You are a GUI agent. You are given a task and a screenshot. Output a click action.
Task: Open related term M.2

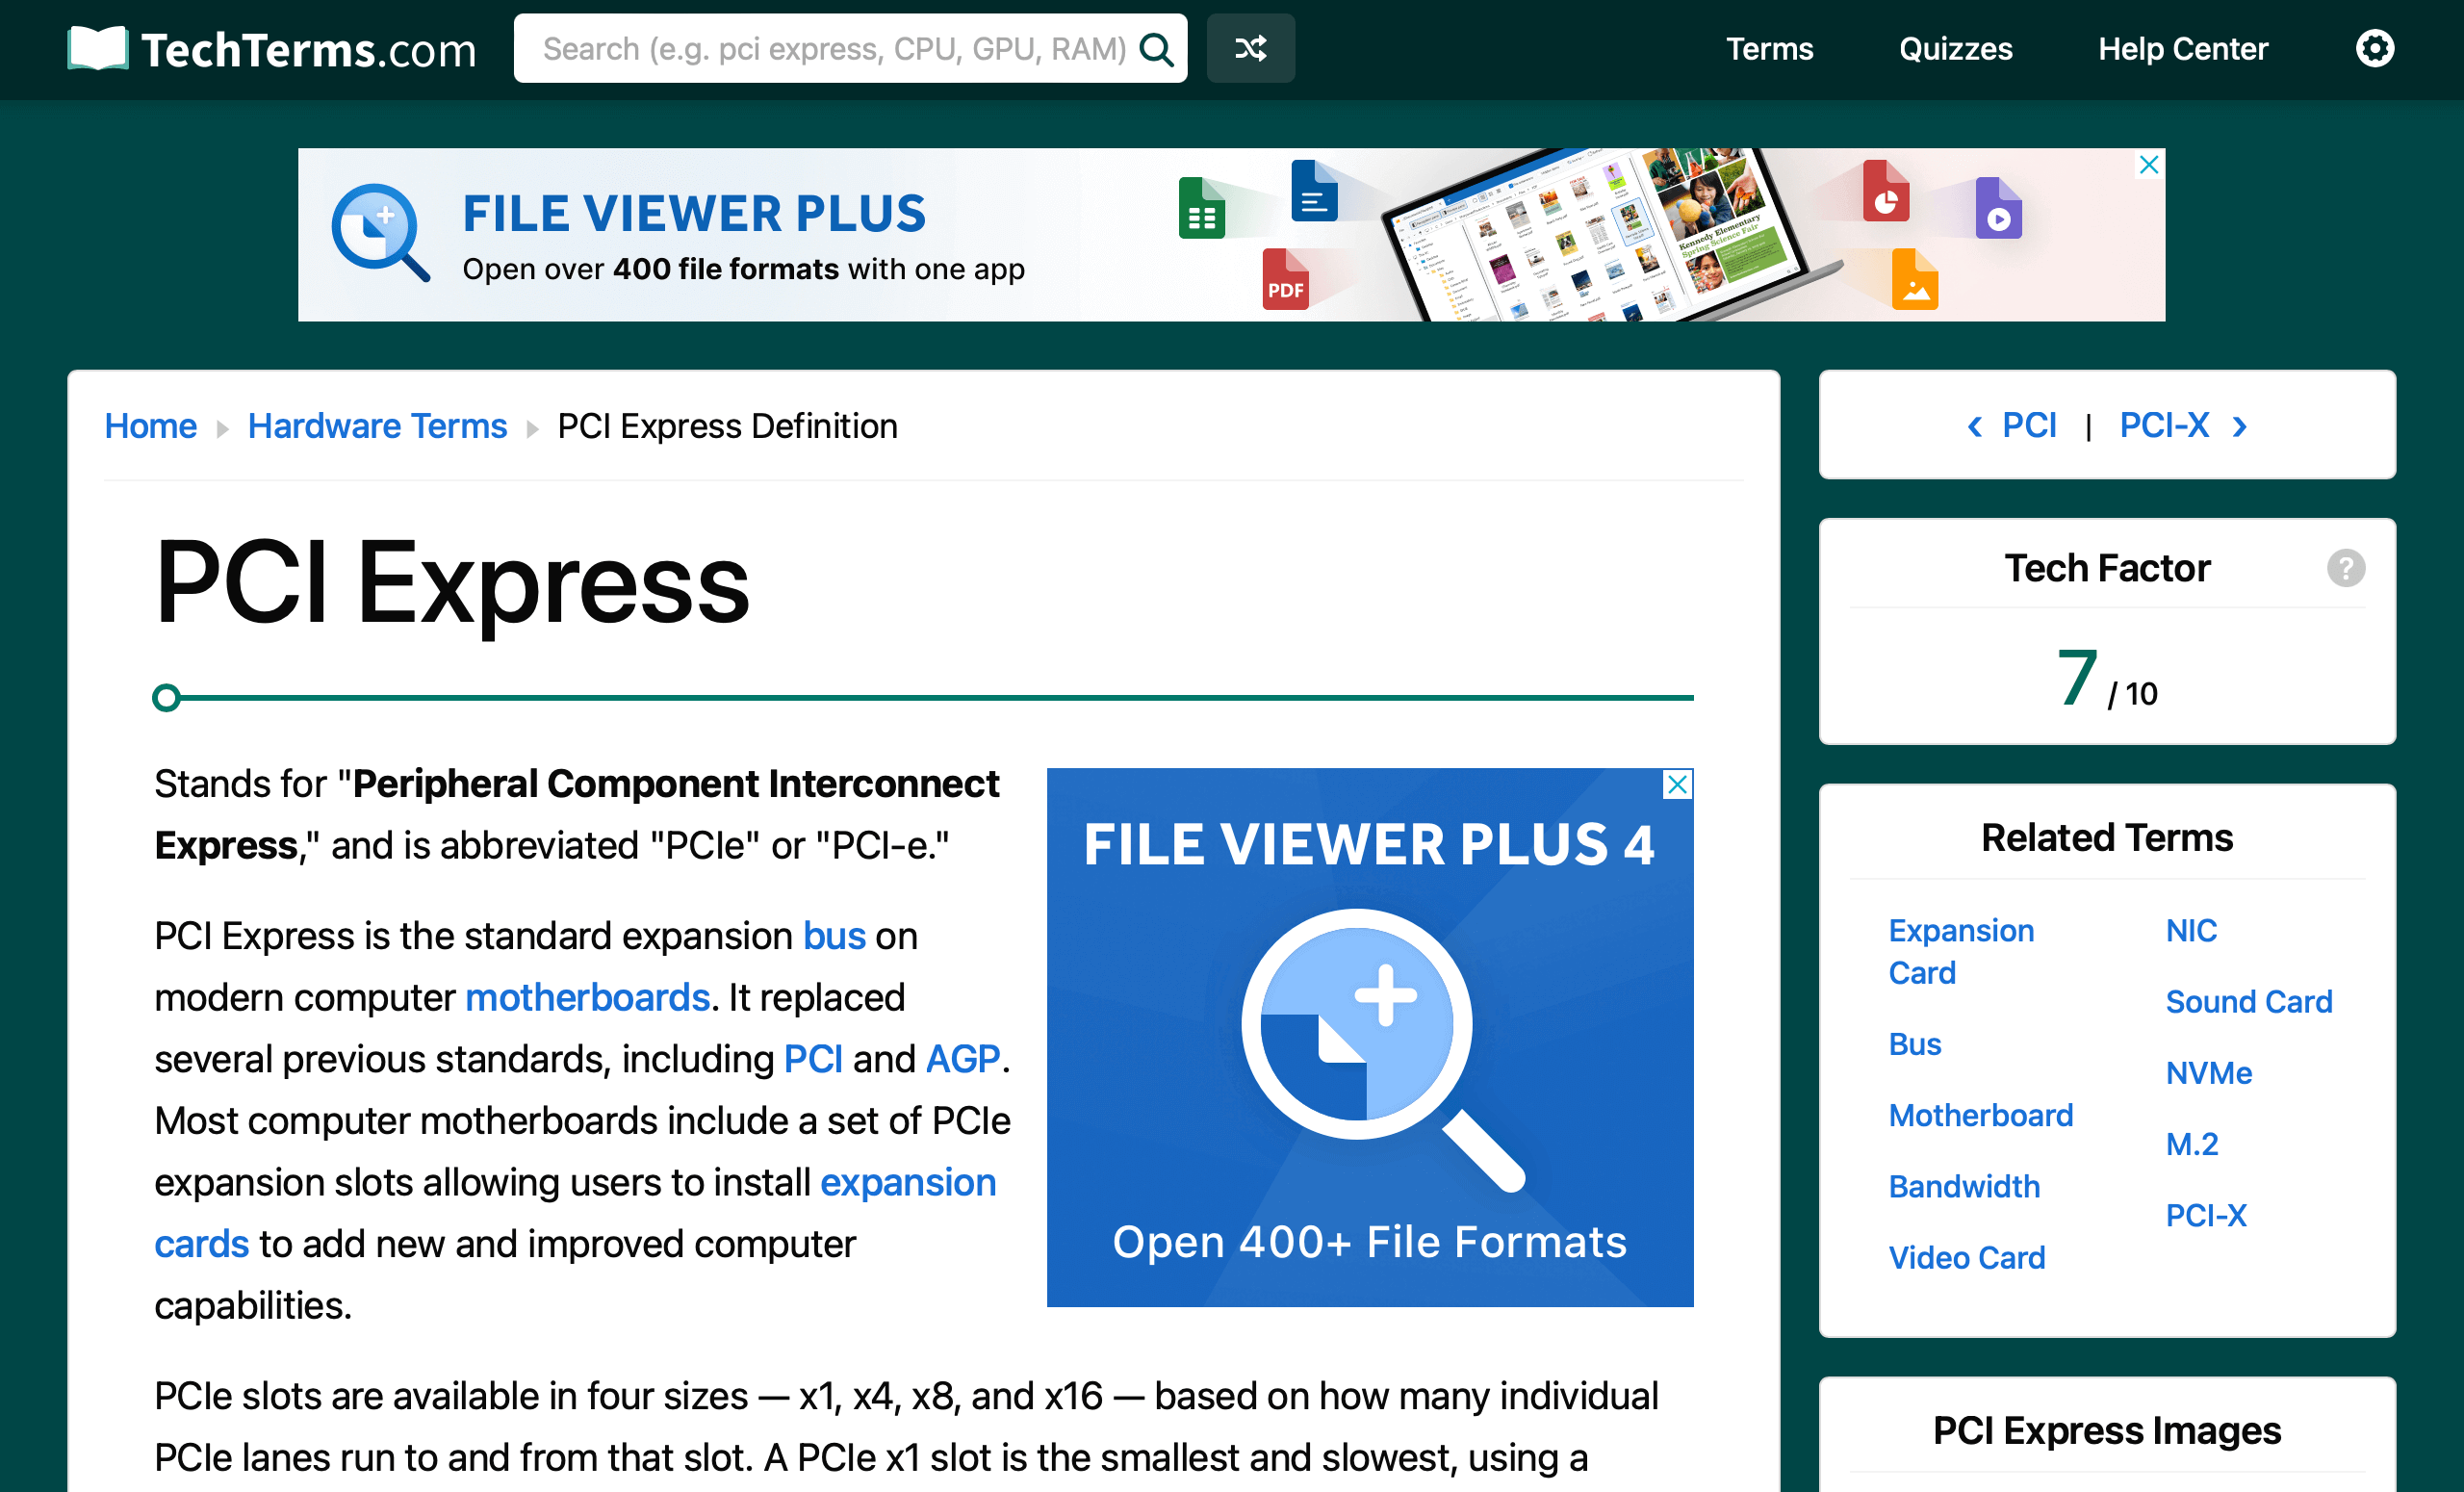click(2191, 1144)
